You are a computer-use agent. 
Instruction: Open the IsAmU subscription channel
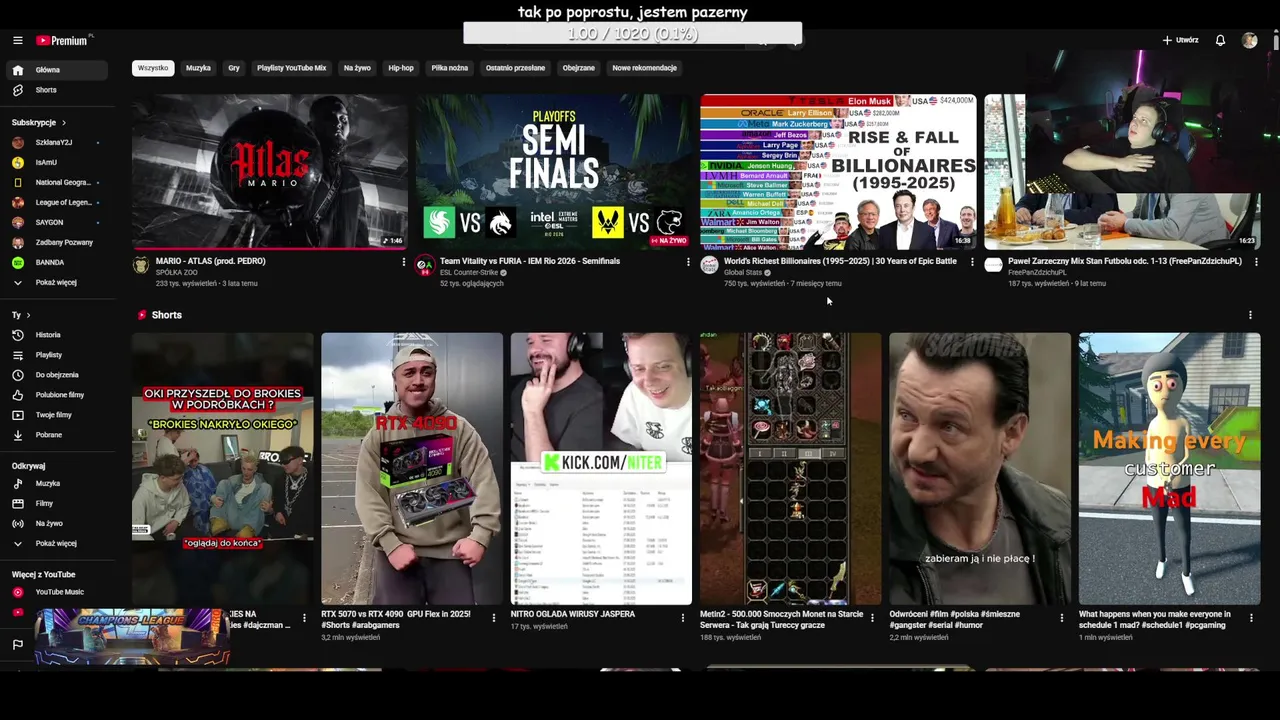(55, 162)
